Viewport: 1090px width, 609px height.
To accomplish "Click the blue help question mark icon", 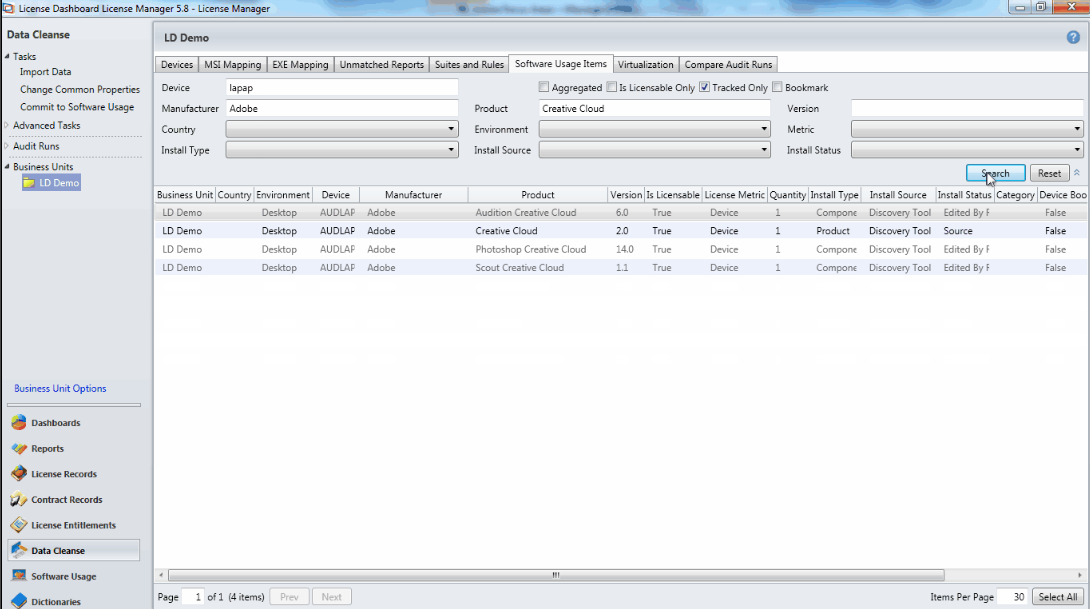I will click(x=1073, y=37).
